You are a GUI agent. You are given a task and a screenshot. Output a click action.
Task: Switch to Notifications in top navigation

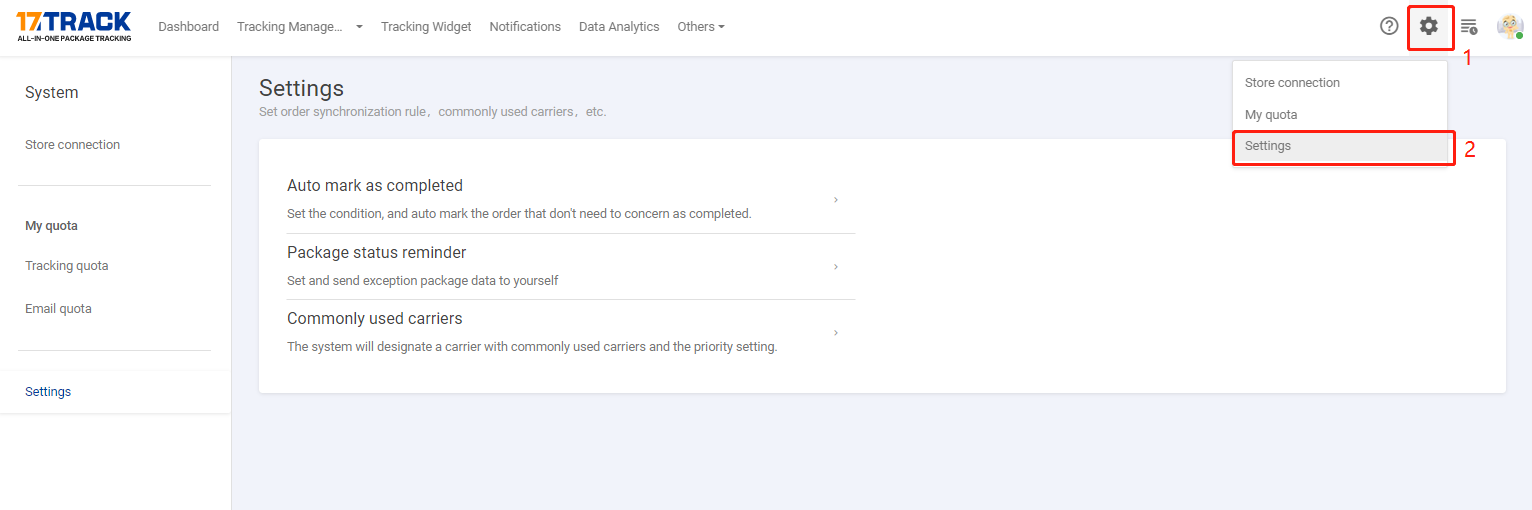pyautogui.click(x=525, y=27)
